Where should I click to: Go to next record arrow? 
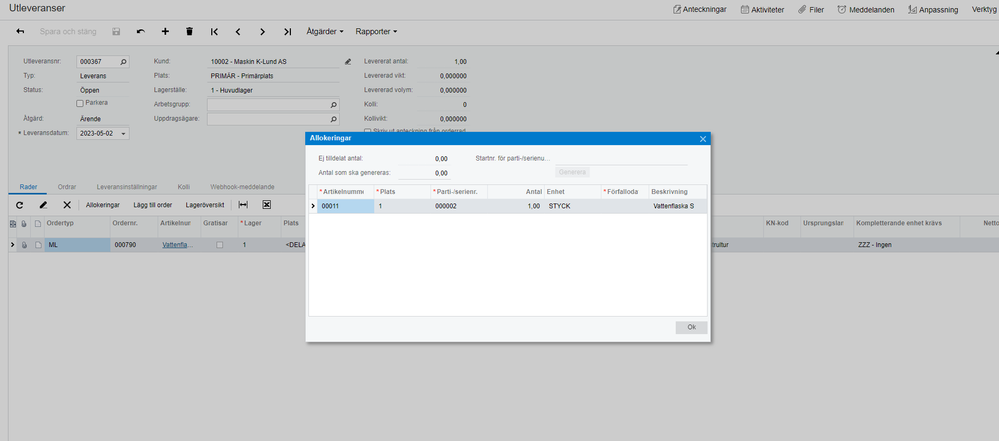pyautogui.click(x=262, y=31)
